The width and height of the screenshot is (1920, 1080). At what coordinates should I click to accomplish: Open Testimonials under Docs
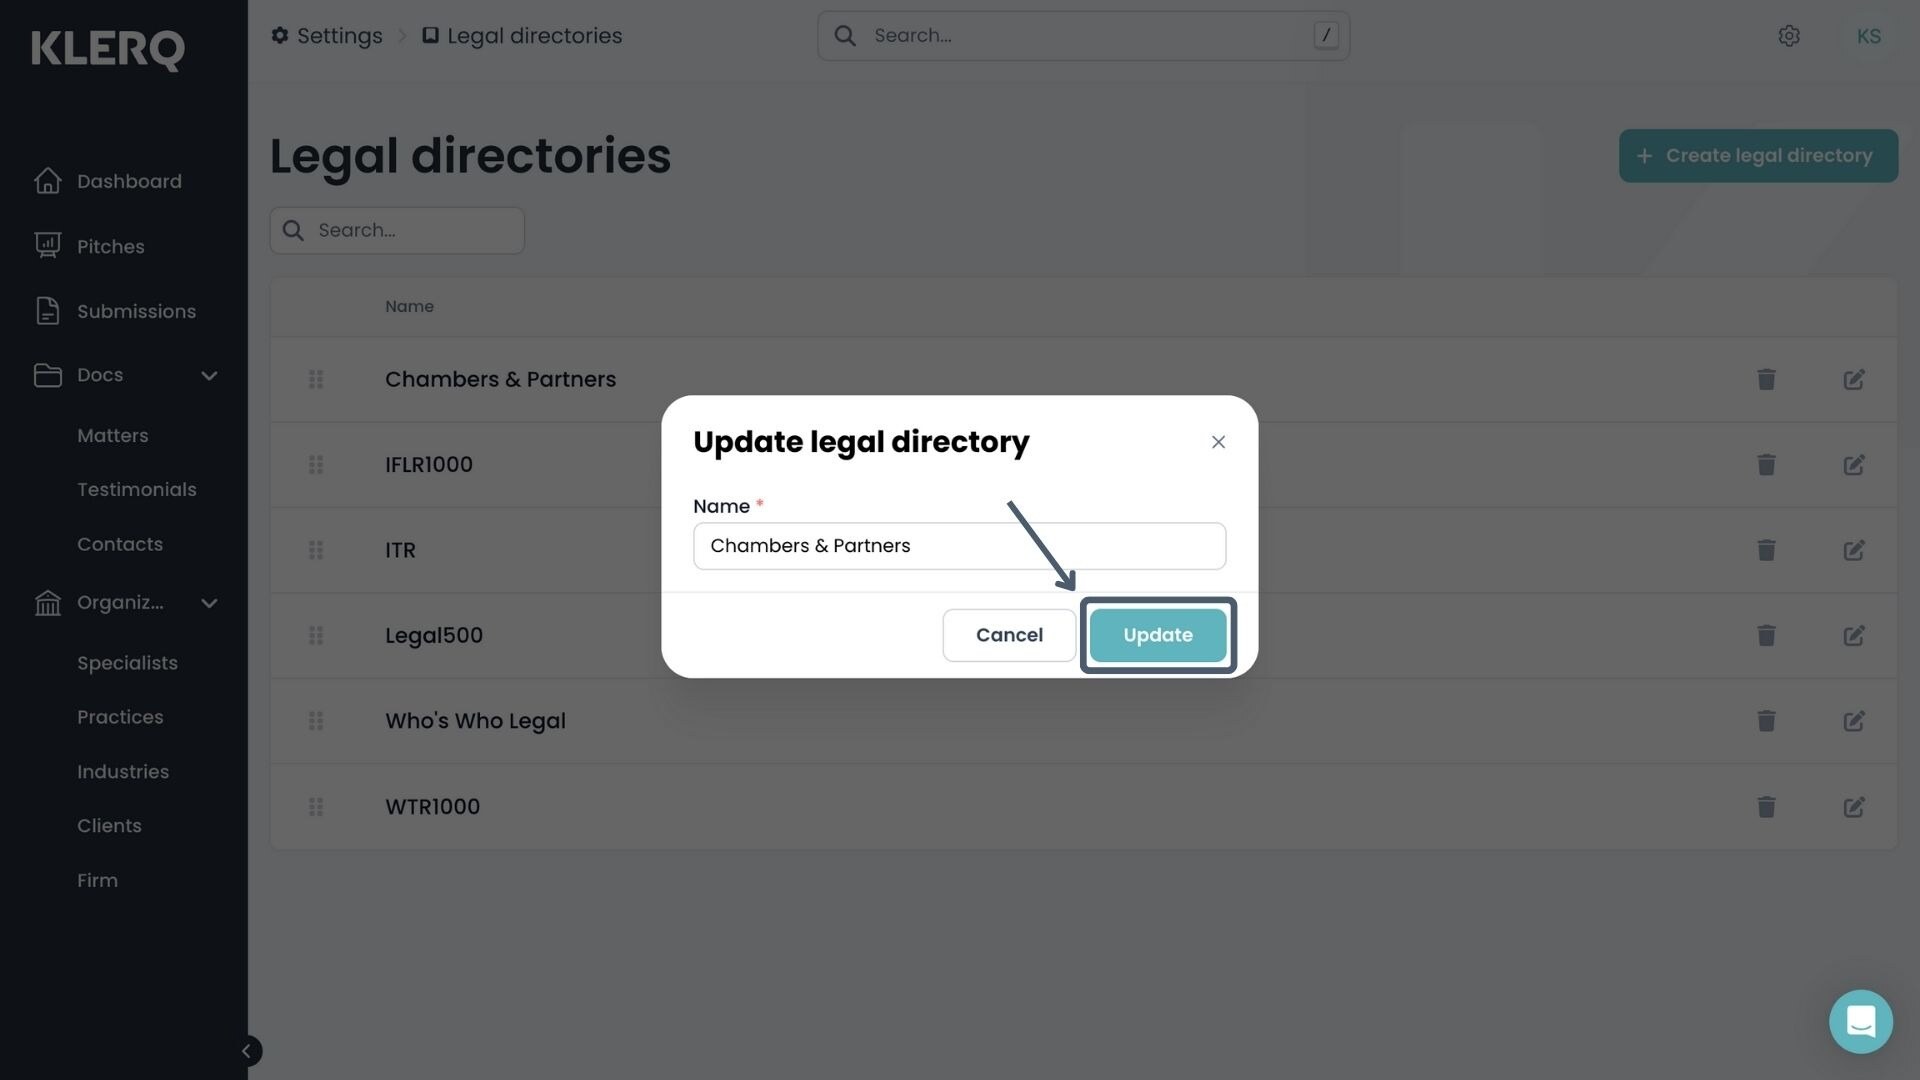pyautogui.click(x=136, y=489)
